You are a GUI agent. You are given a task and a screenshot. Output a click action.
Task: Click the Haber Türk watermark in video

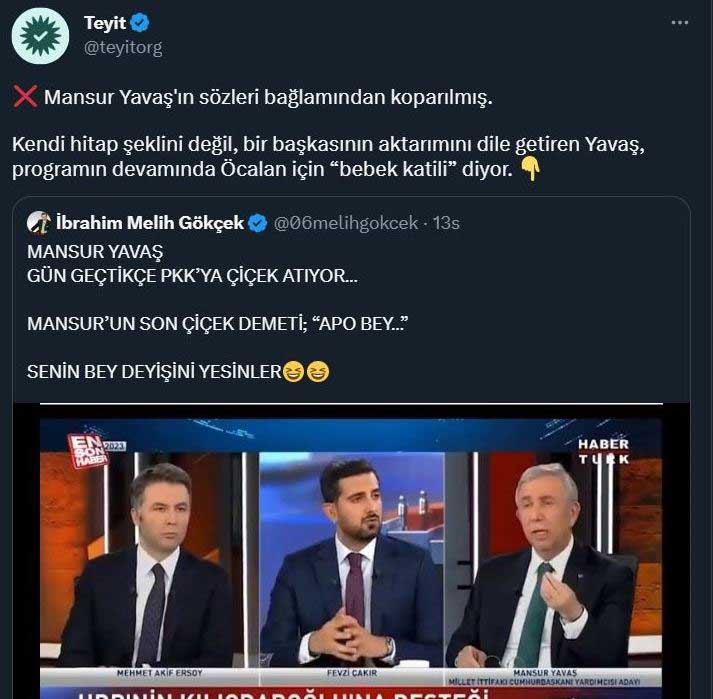coord(603,451)
